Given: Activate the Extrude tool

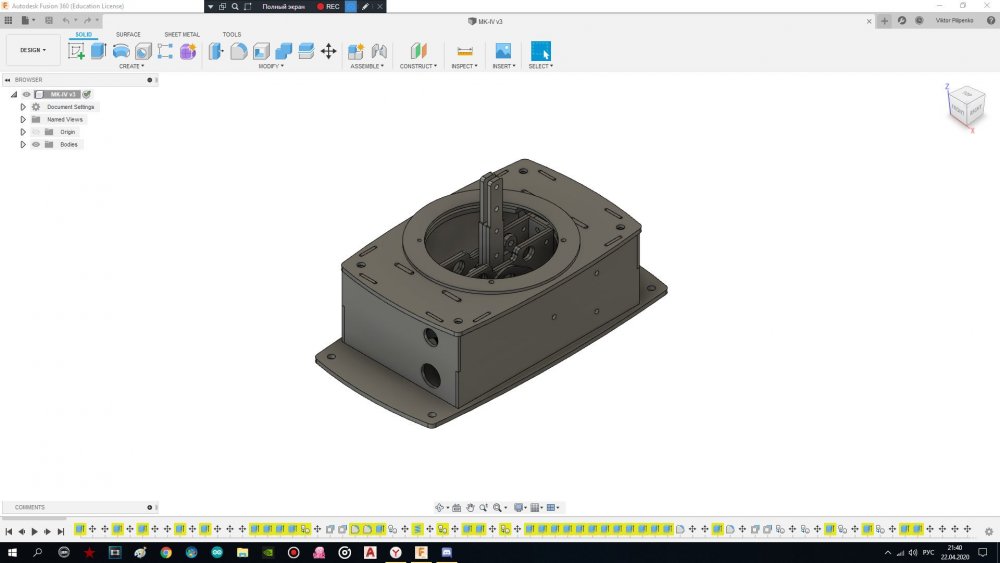Looking at the screenshot, I should [x=98, y=51].
